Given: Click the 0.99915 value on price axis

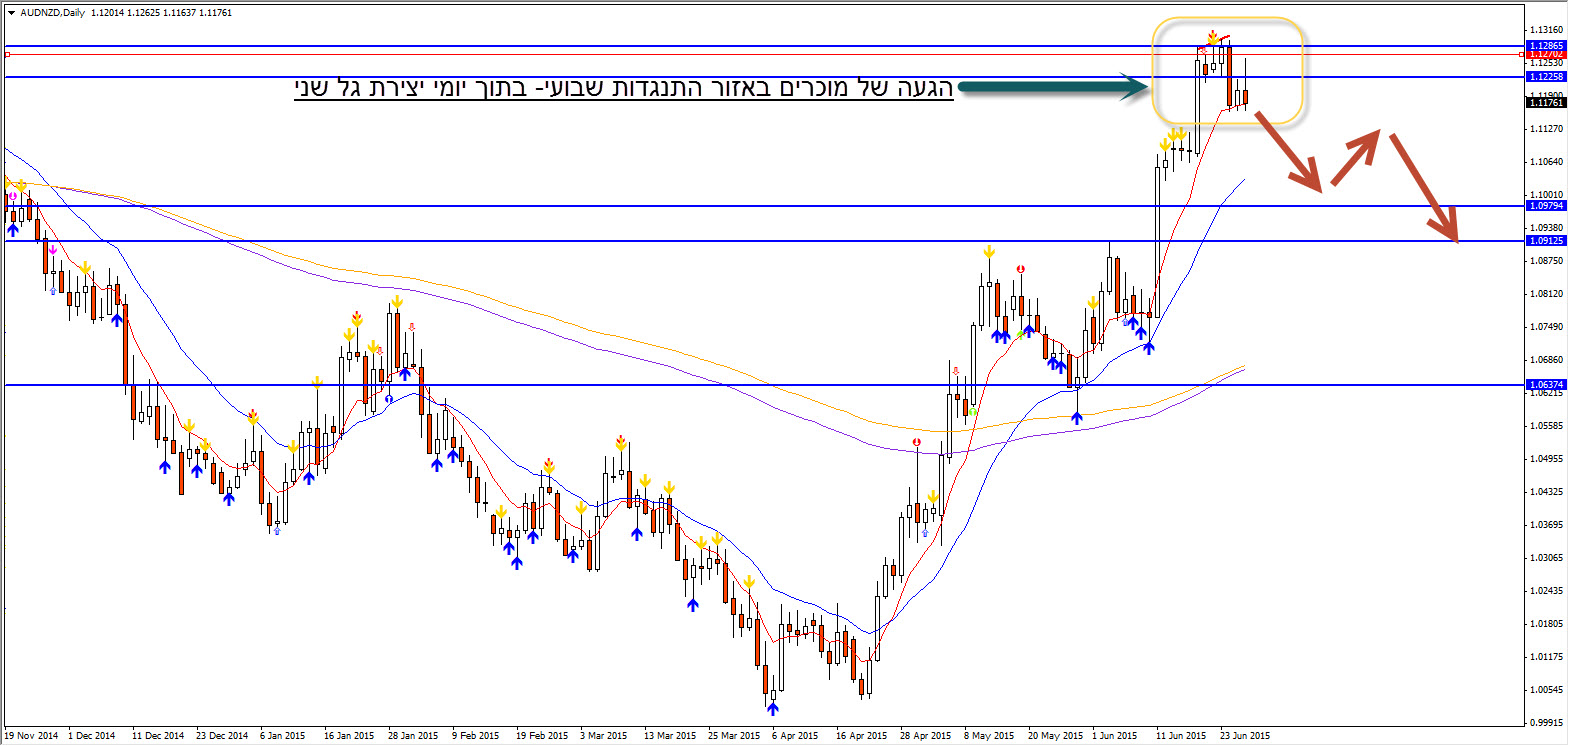Looking at the screenshot, I should 1546,722.
